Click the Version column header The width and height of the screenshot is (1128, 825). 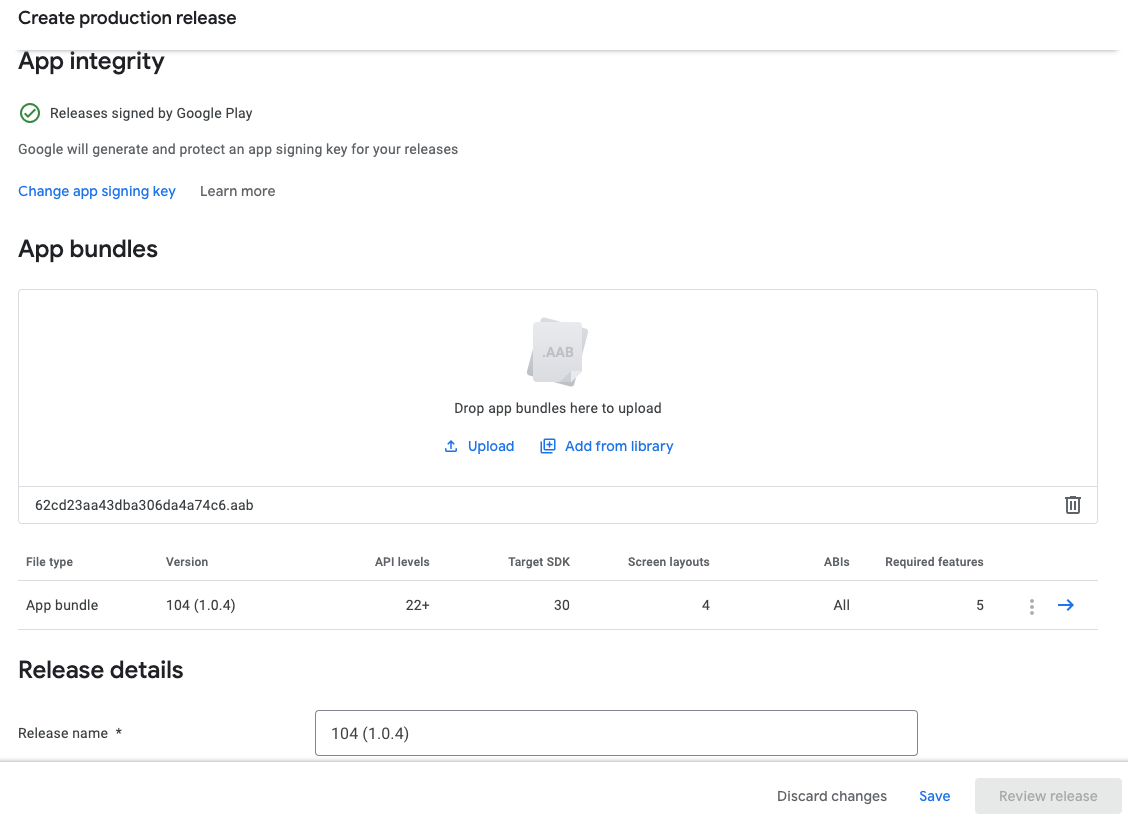tap(187, 562)
